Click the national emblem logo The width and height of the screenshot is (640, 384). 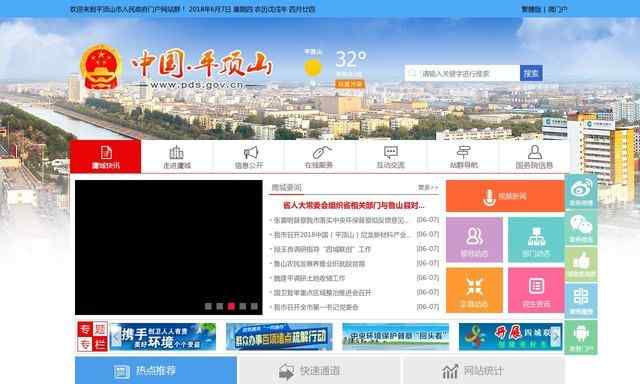click(101, 67)
